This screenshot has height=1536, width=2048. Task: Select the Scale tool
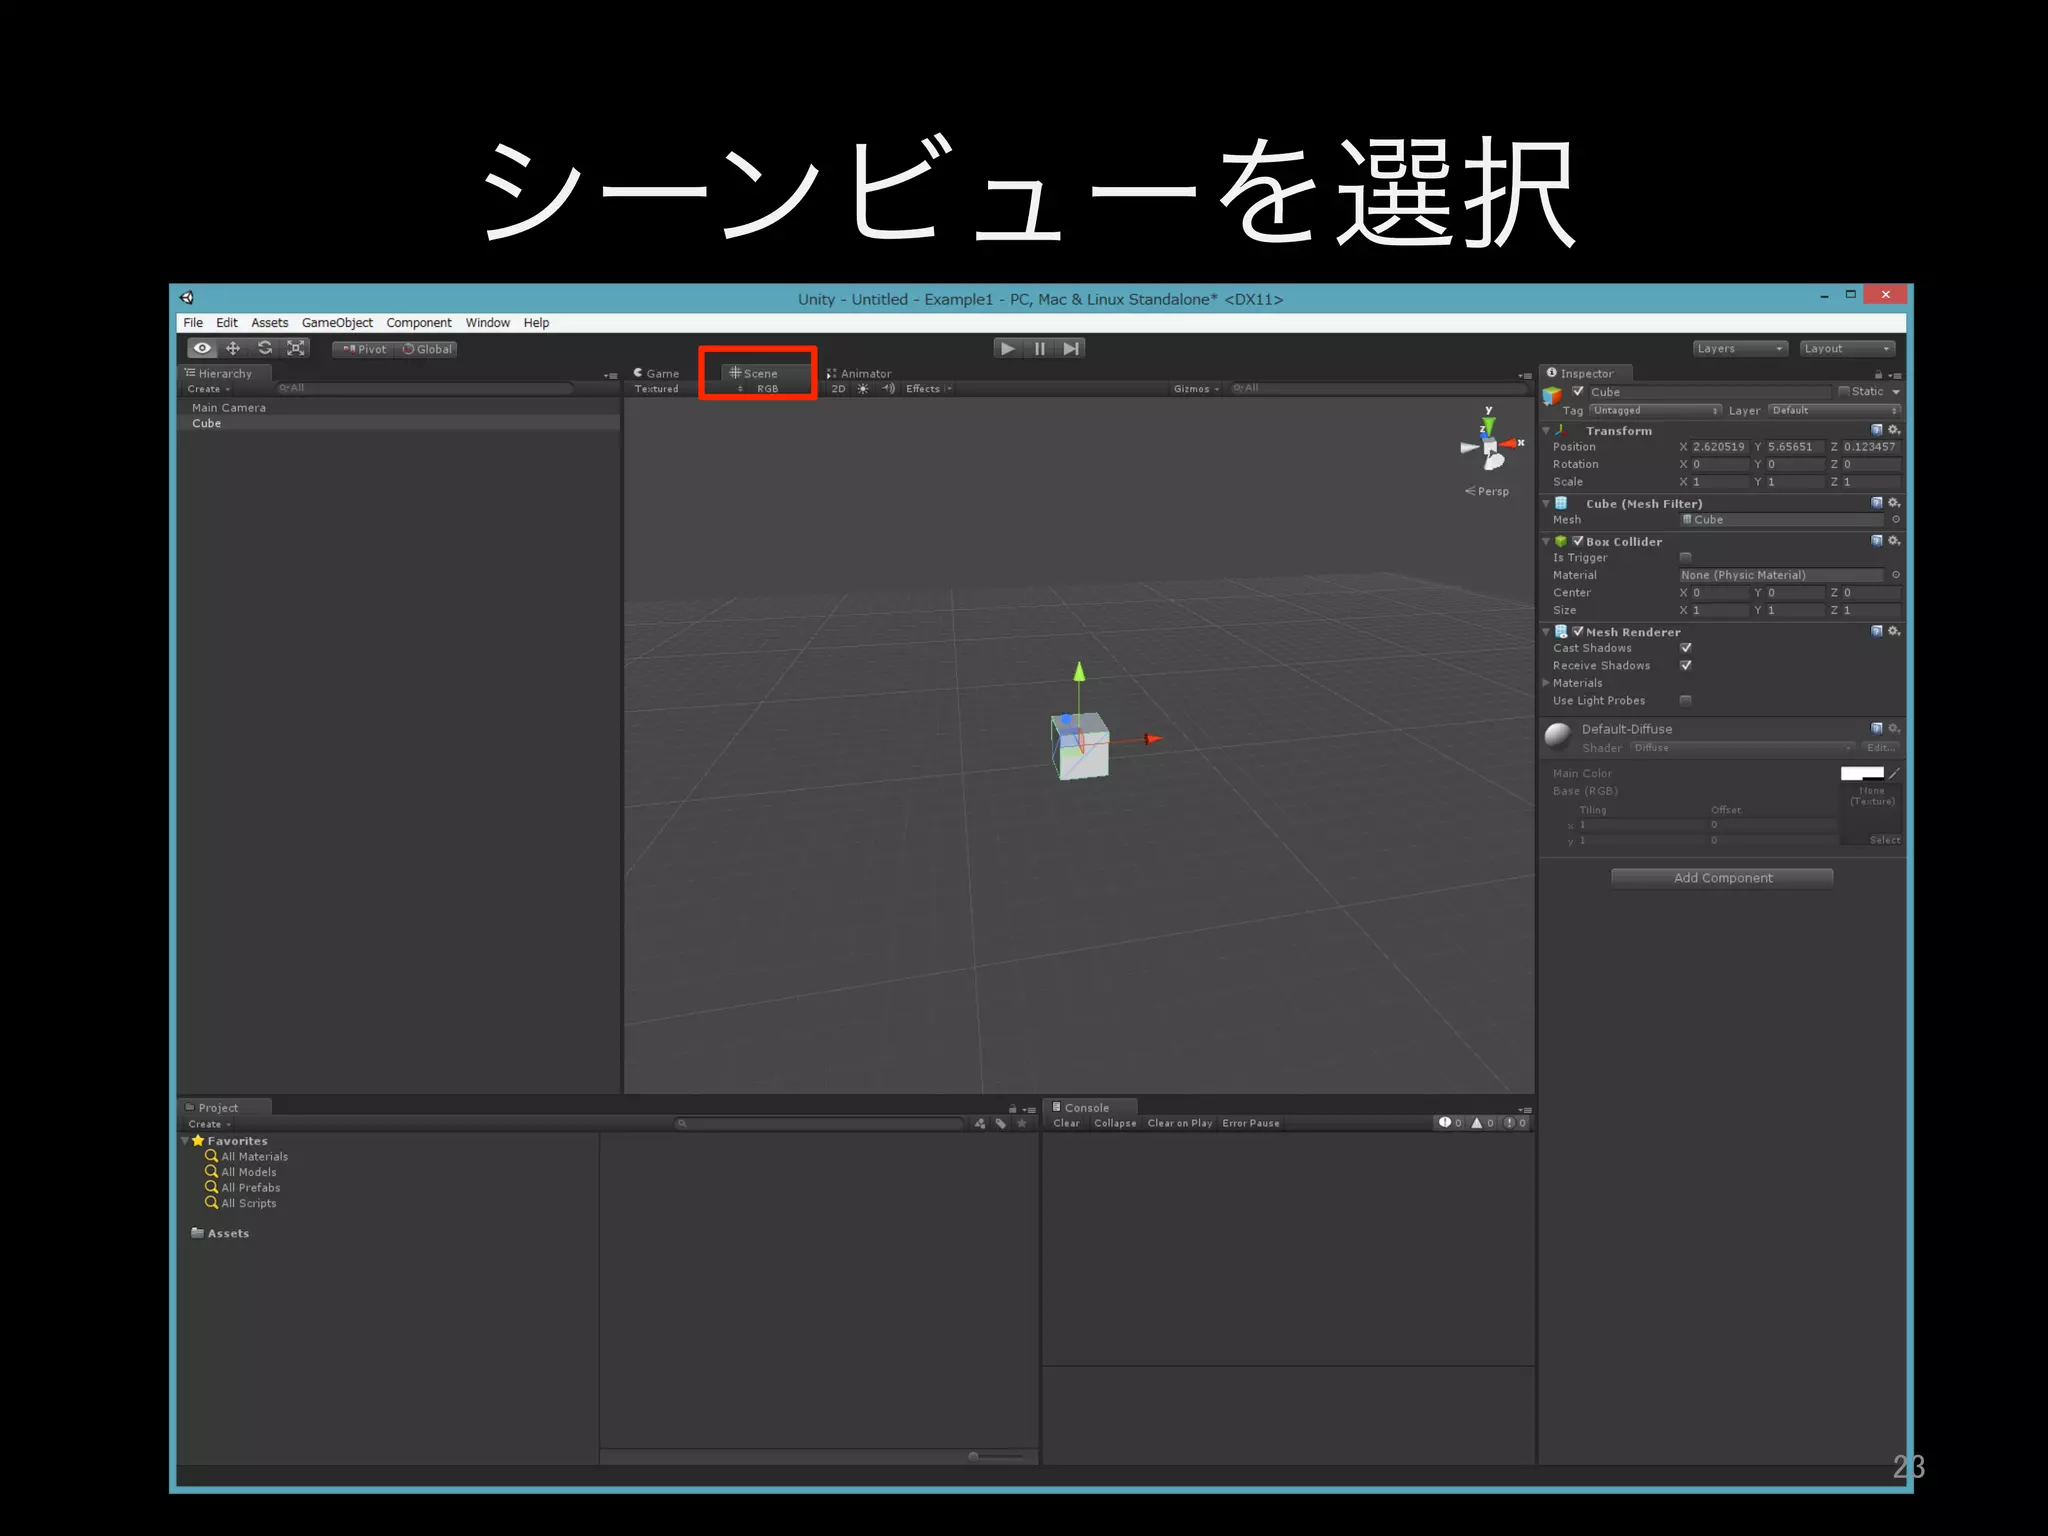click(296, 348)
